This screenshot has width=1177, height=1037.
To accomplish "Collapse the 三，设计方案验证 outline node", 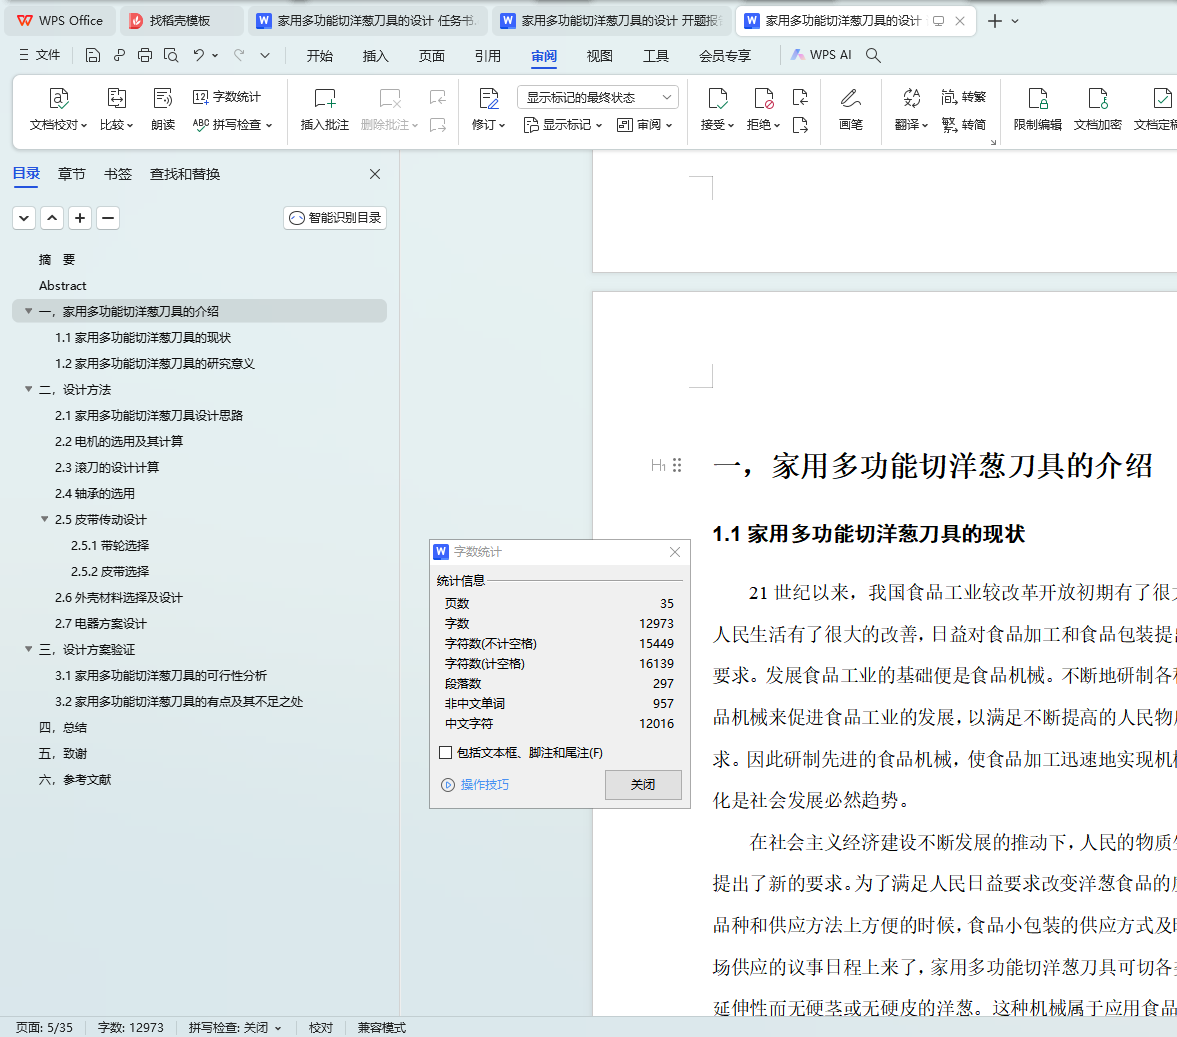I will click(x=29, y=649).
